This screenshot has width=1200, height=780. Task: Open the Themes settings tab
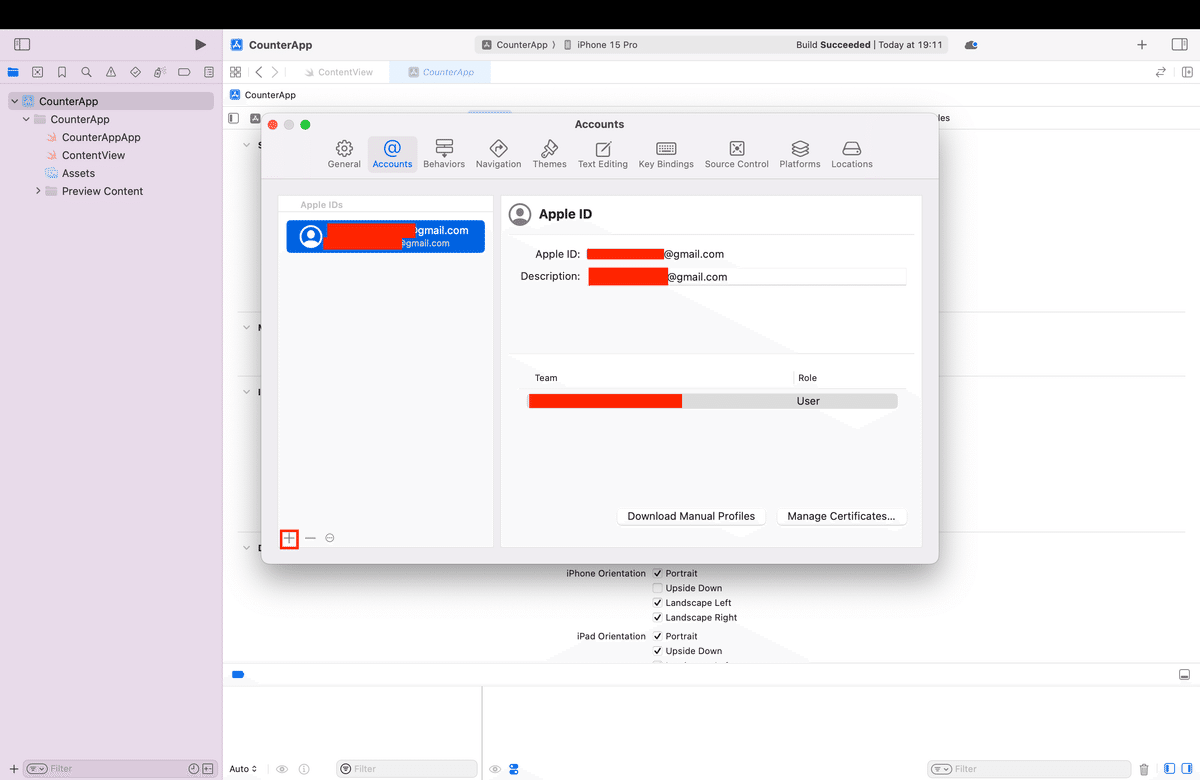tap(549, 154)
